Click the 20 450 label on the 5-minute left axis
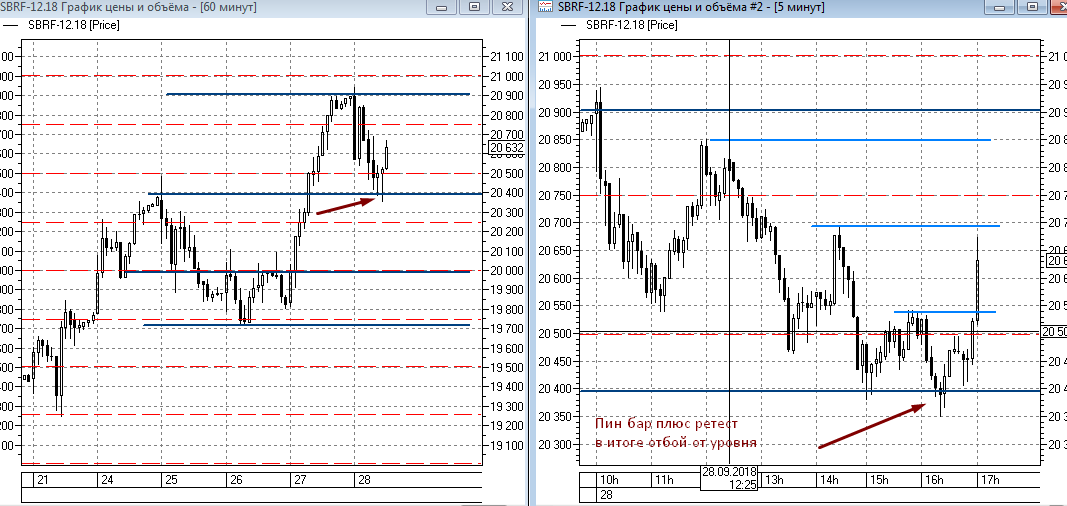 [x=555, y=362]
